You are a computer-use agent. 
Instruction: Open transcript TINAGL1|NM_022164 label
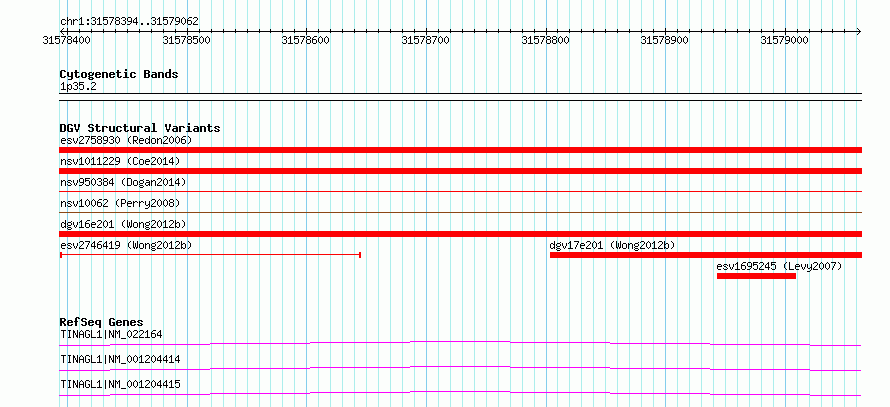pyautogui.click(x=111, y=334)
